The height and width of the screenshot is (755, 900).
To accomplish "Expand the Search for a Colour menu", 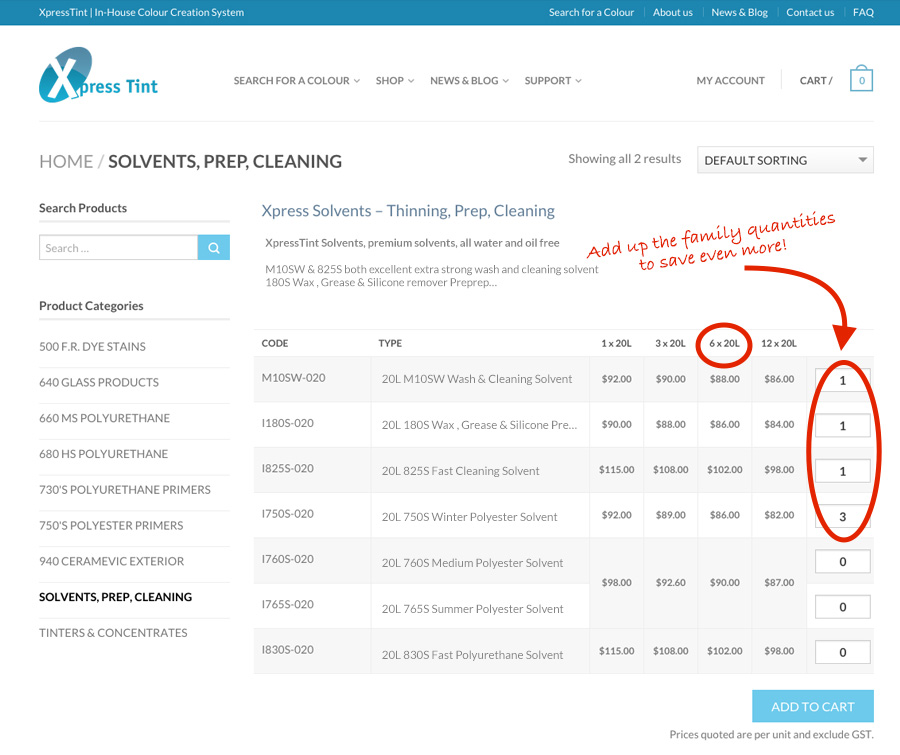I will pos(297,81).
